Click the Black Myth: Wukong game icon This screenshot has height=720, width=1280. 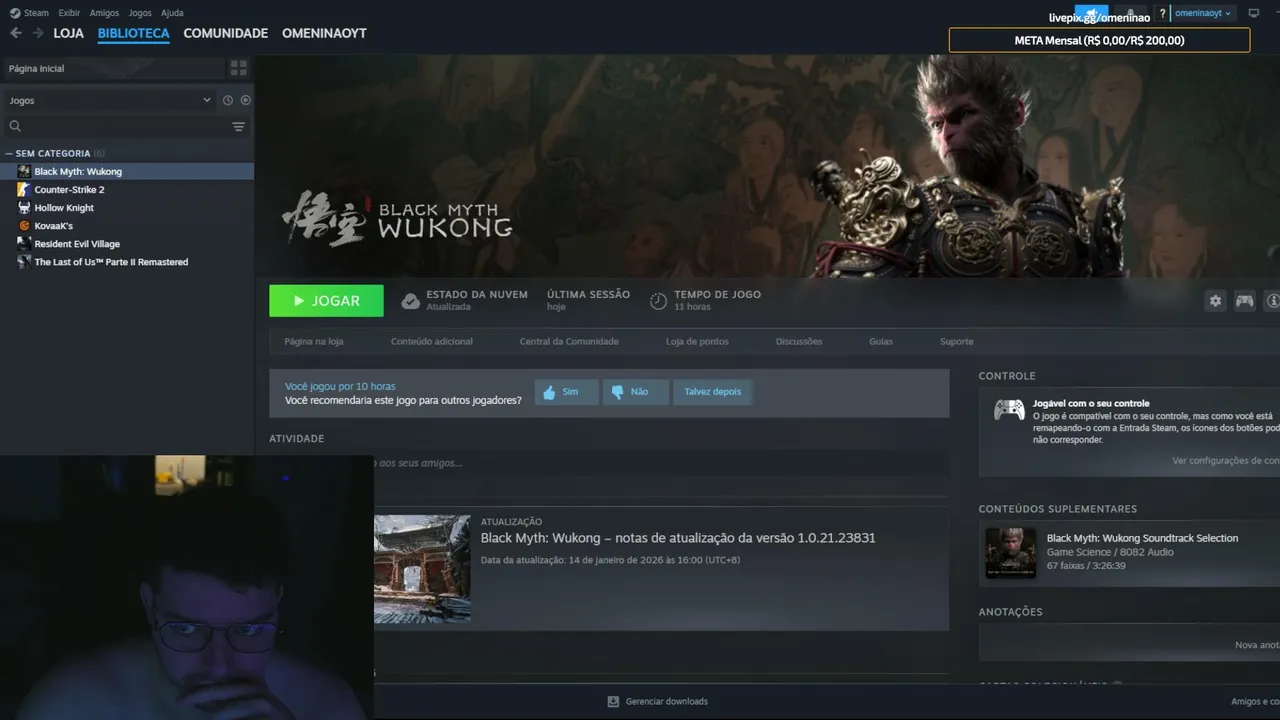pyautogui.click(x=24, y=171)
